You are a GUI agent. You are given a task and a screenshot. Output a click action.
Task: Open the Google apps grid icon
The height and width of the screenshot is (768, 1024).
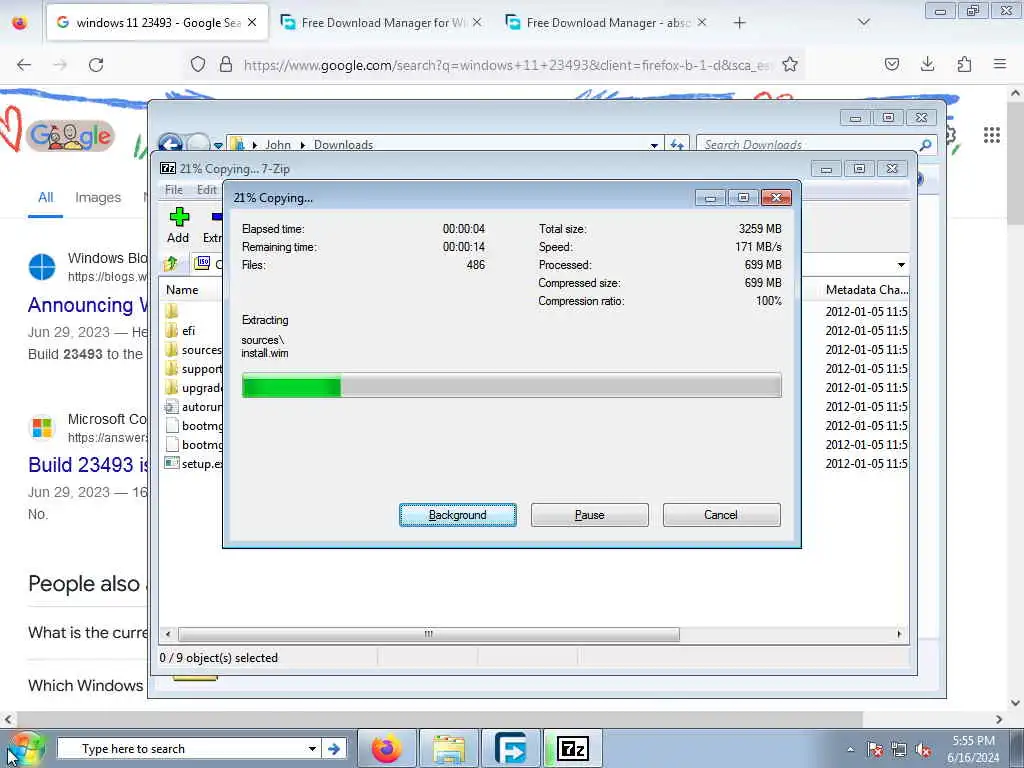(991, 135)
